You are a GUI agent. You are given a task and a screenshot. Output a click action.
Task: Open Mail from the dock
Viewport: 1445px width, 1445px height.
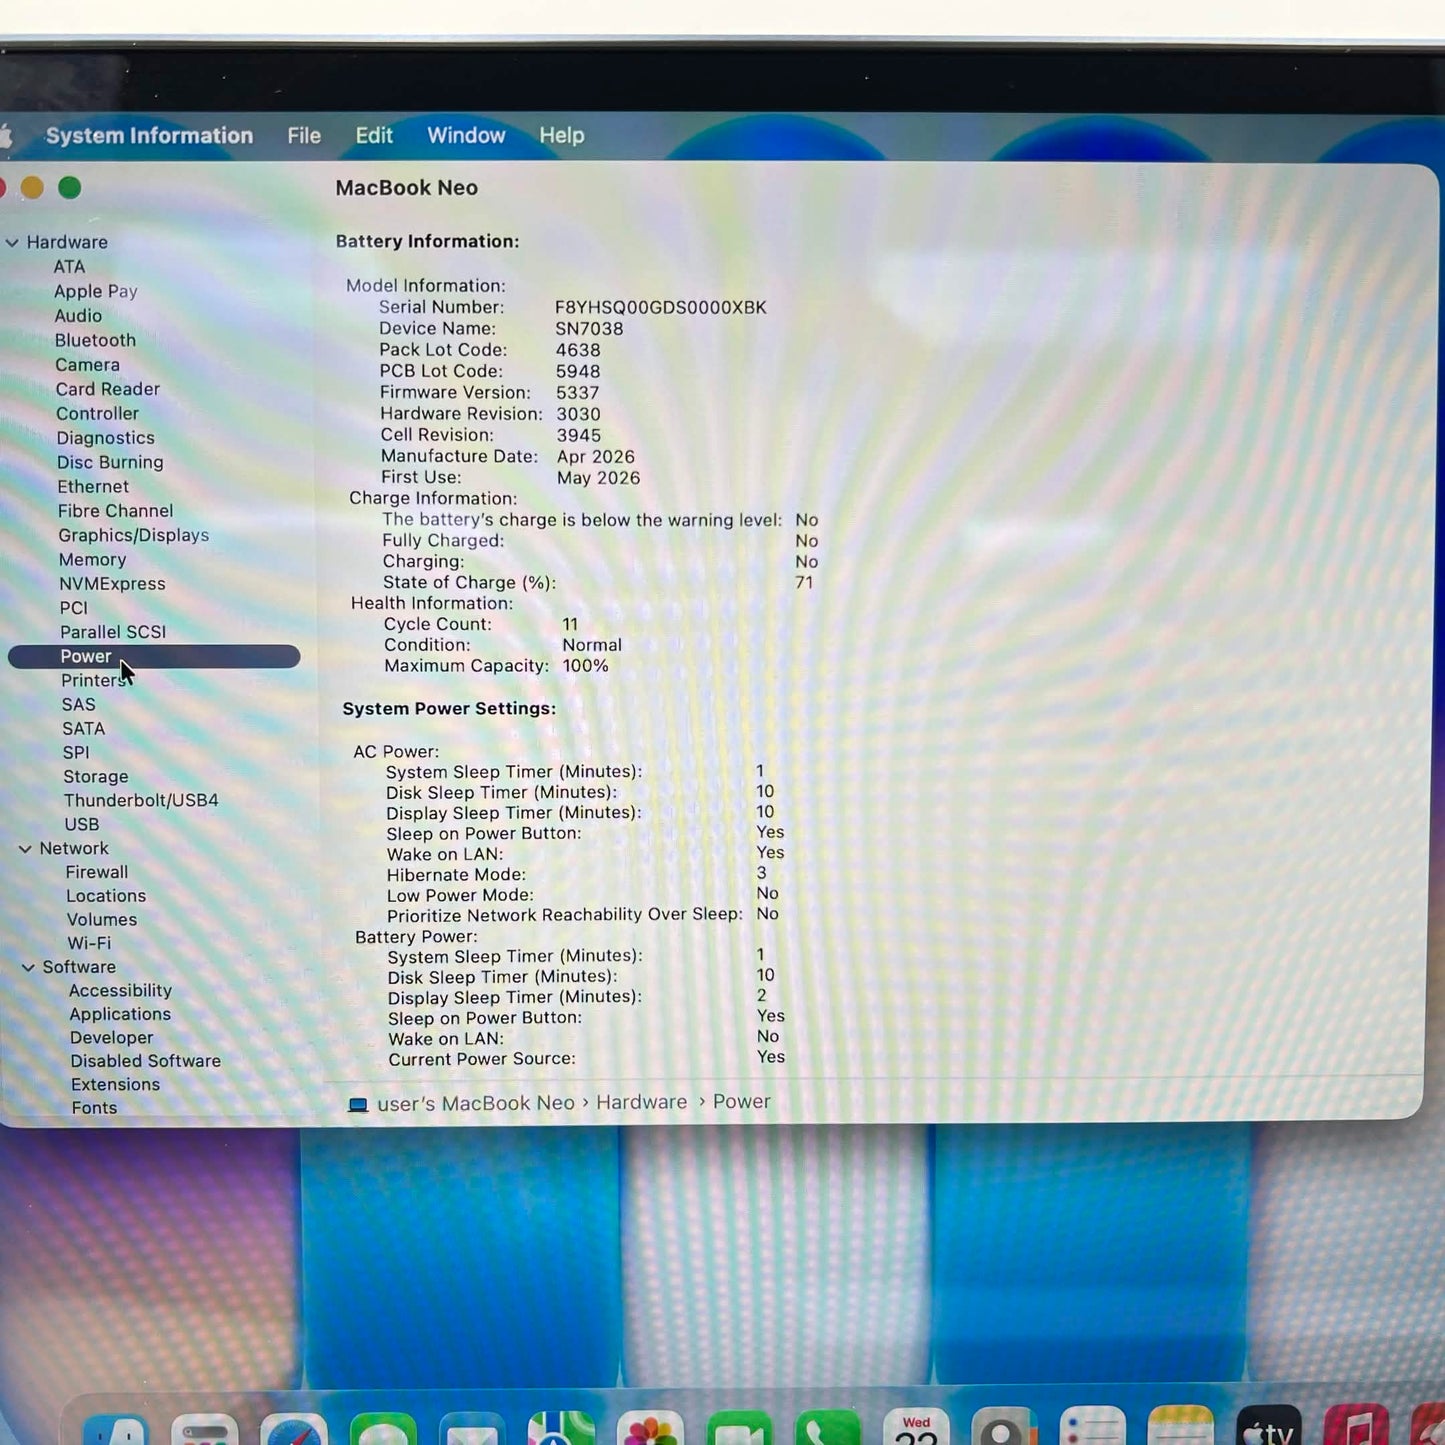pyautogui.click(x=472, y=1430)
